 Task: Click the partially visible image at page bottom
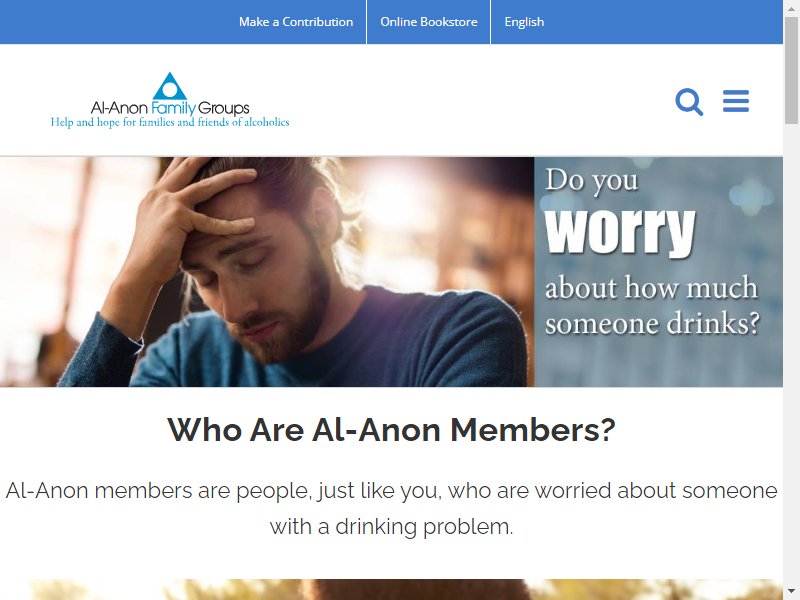(x=391, y=589)
